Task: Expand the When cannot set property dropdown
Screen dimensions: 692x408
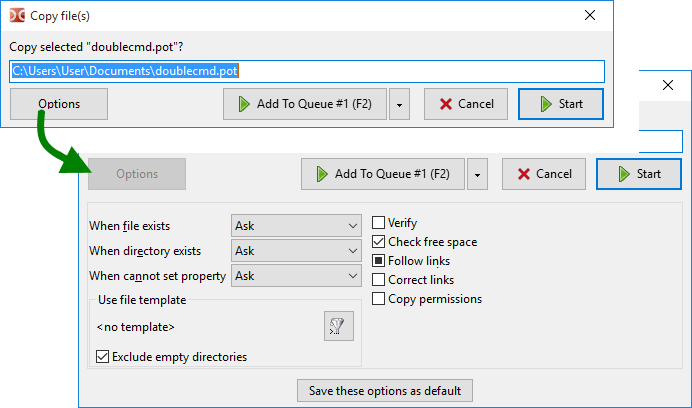Action: [296, 275]
